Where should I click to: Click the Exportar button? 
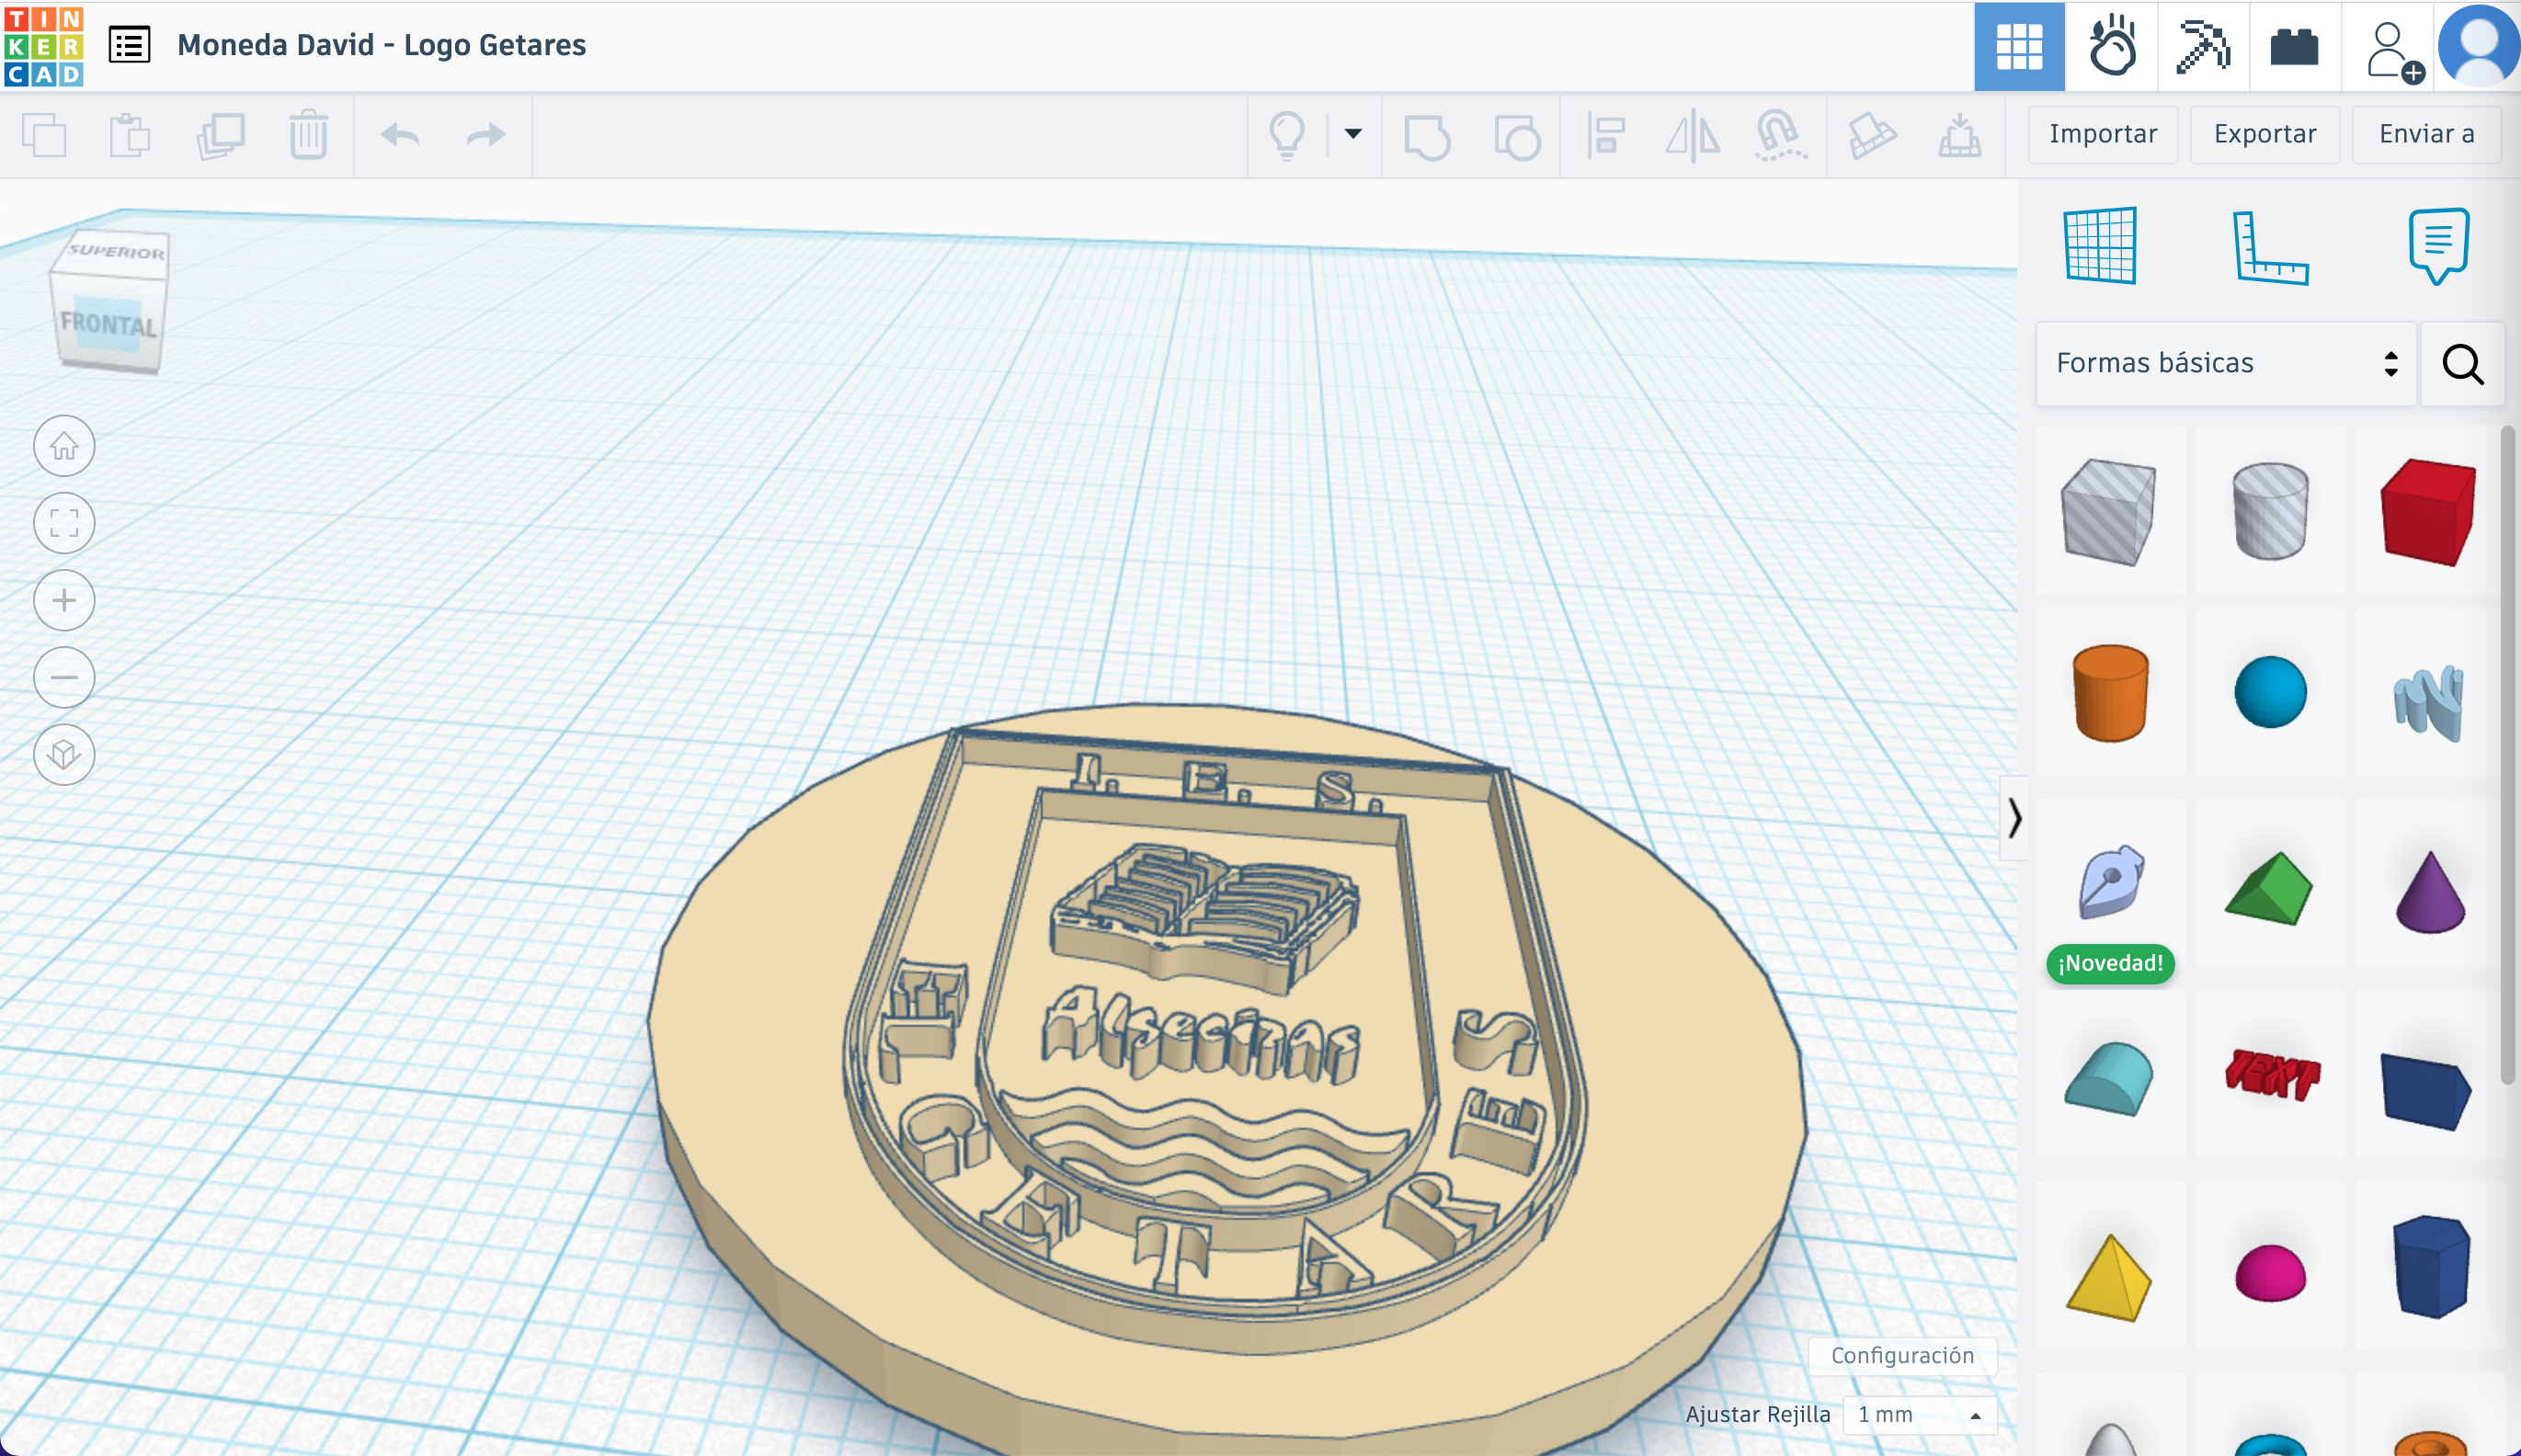tap(2264, 133)
